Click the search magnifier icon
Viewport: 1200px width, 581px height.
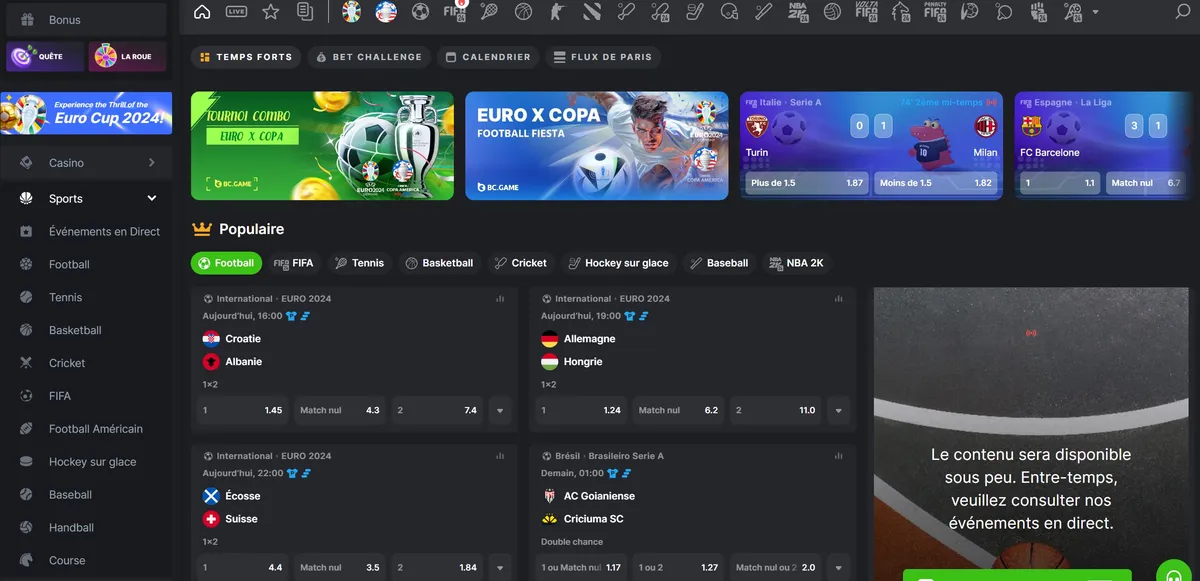click(x=1183, y=12)
